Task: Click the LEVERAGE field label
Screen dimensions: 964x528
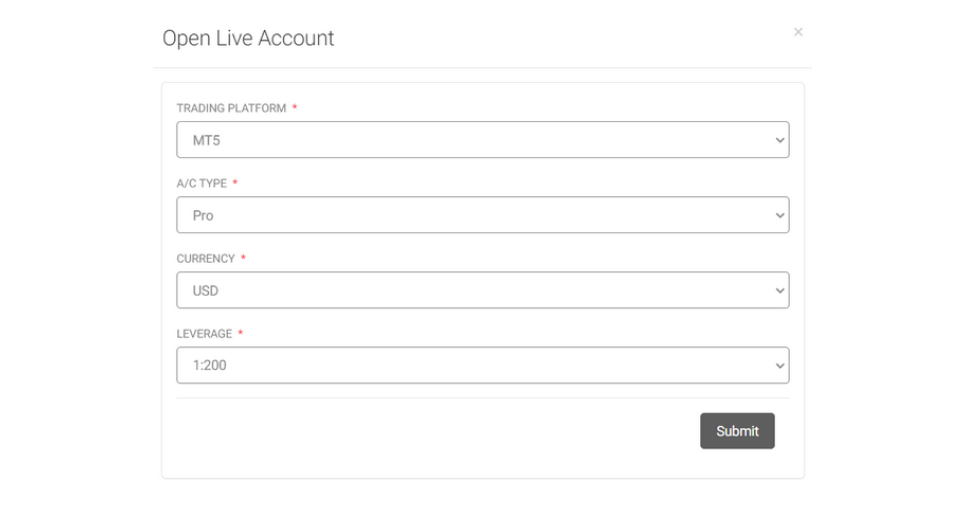Action: [204, 333]
